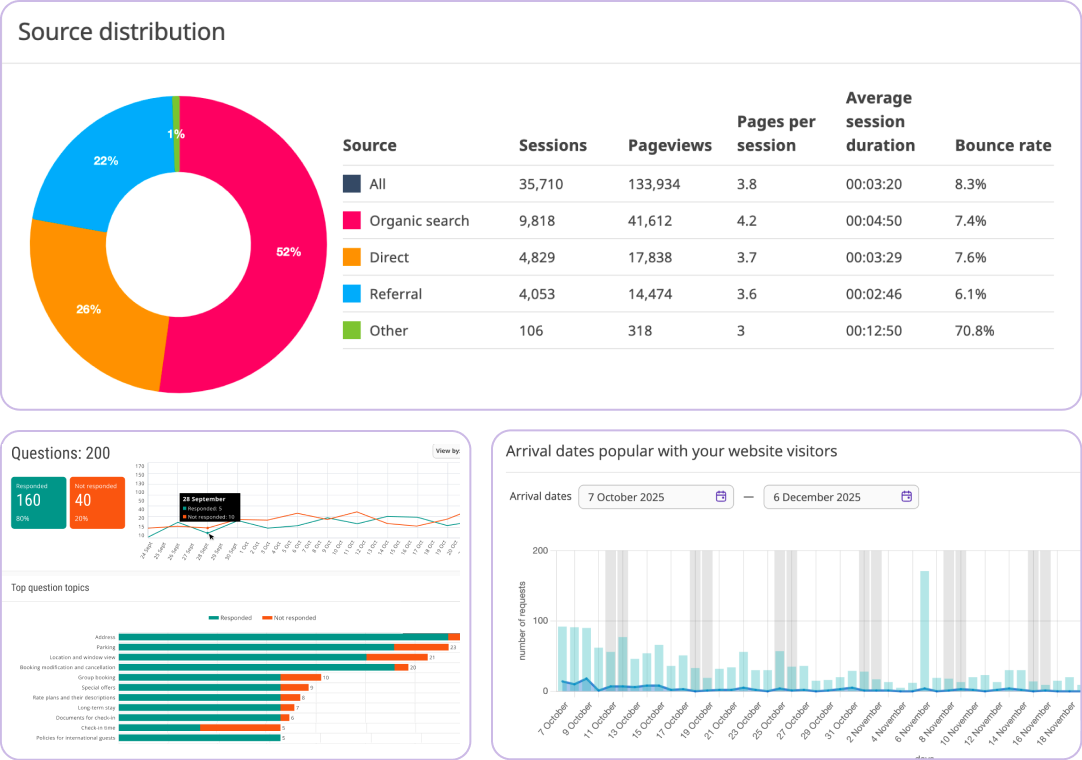
Task: Click the Referral blue legend square
Action: [x=351, y=293]
